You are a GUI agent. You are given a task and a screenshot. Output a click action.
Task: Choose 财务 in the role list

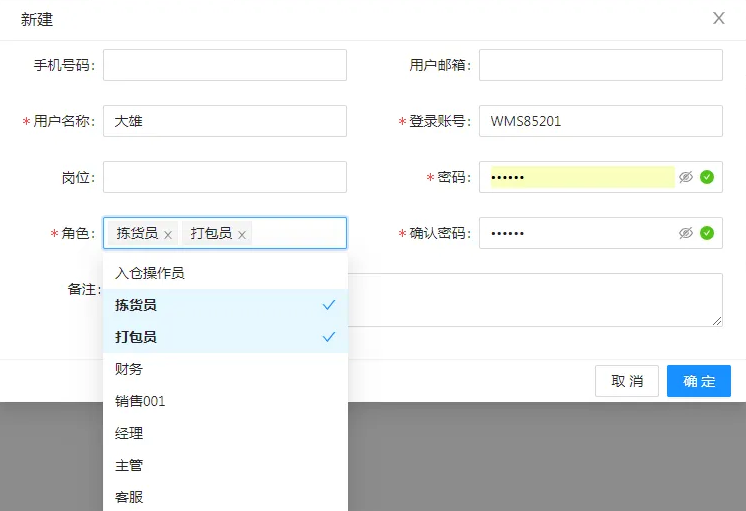click(129, 369)
